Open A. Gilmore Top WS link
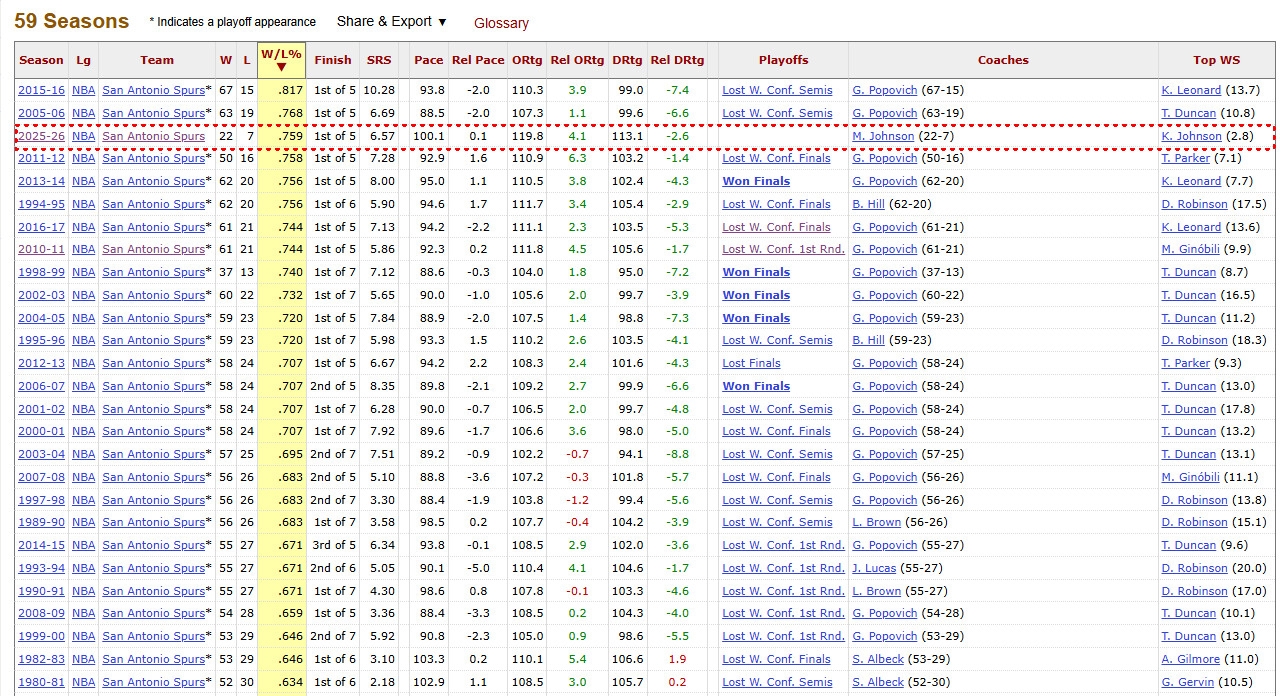1286x696 pixels. 1191,659
